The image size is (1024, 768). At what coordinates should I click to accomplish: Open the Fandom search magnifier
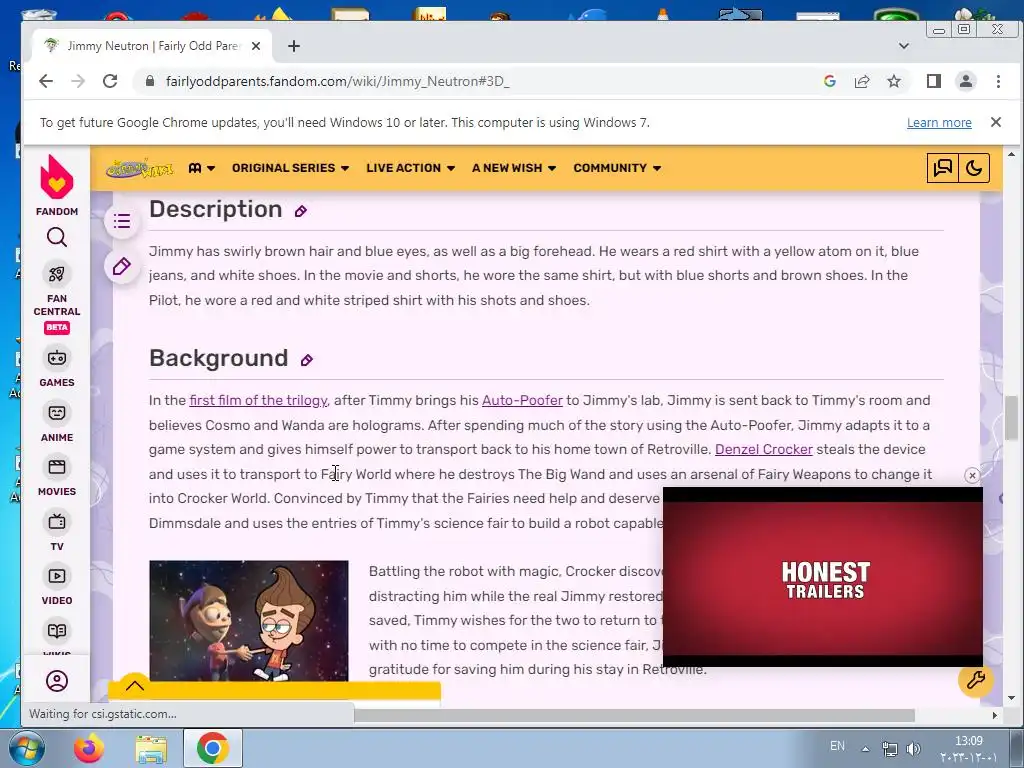[x=57, y=237]
